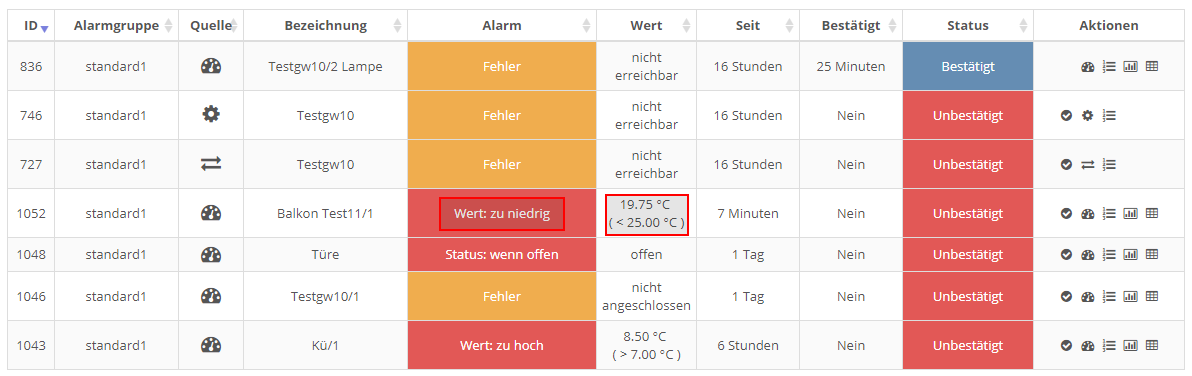
Task: Click Unbestätigt status of alarm 1052
Action: pos(968,213)
